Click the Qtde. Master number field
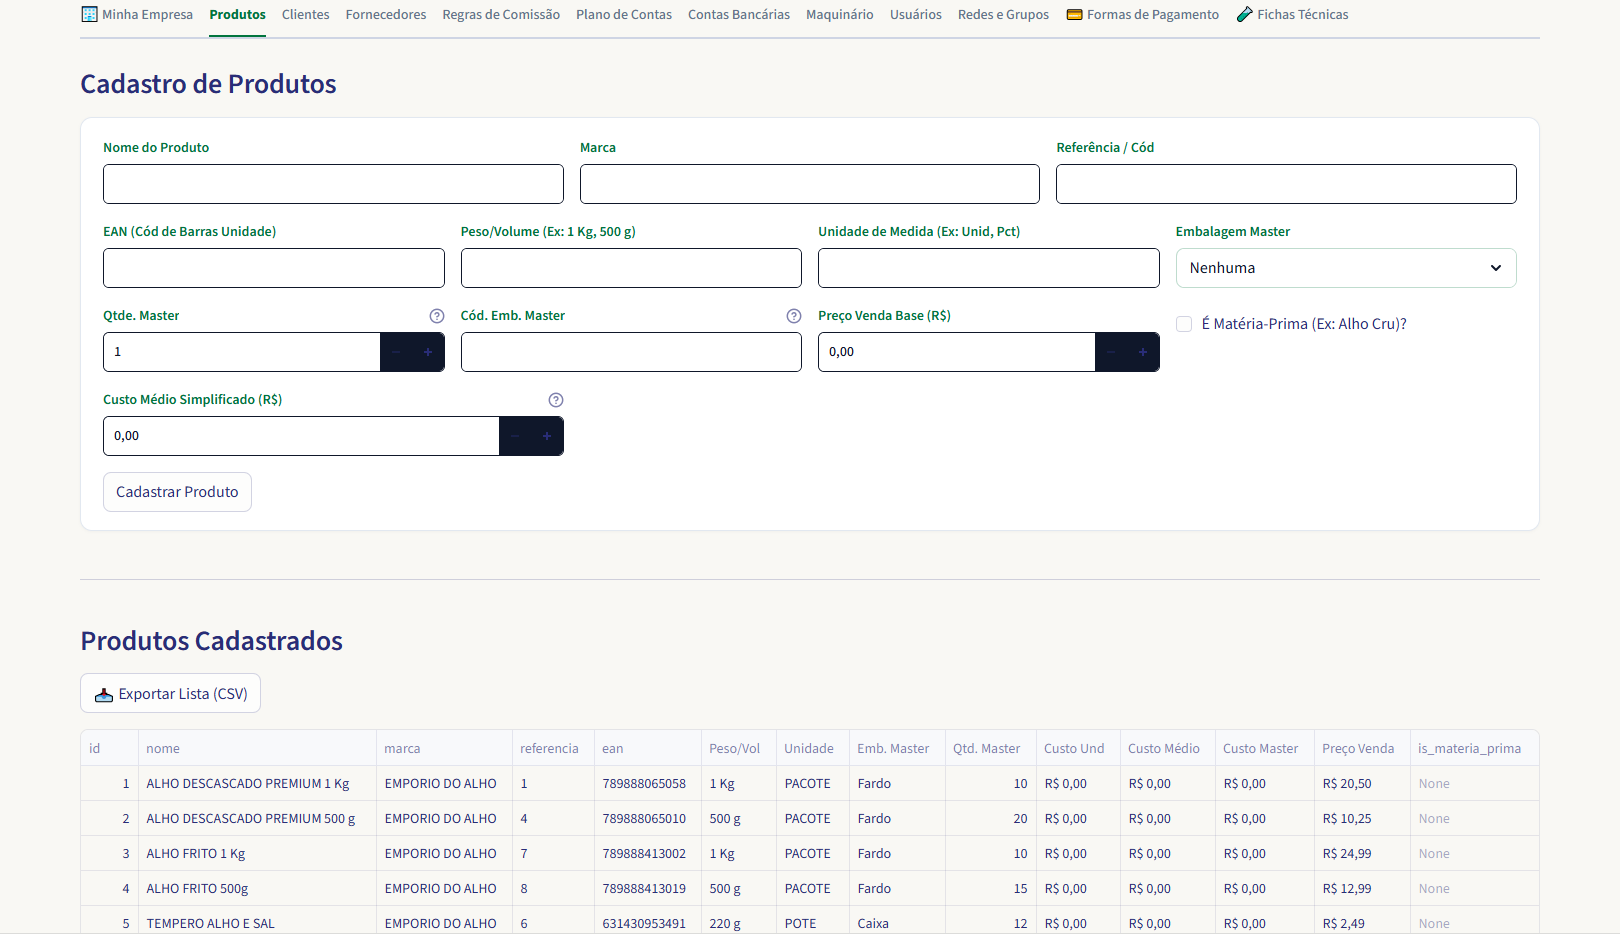1620x934 pixels. pos(242,352)
